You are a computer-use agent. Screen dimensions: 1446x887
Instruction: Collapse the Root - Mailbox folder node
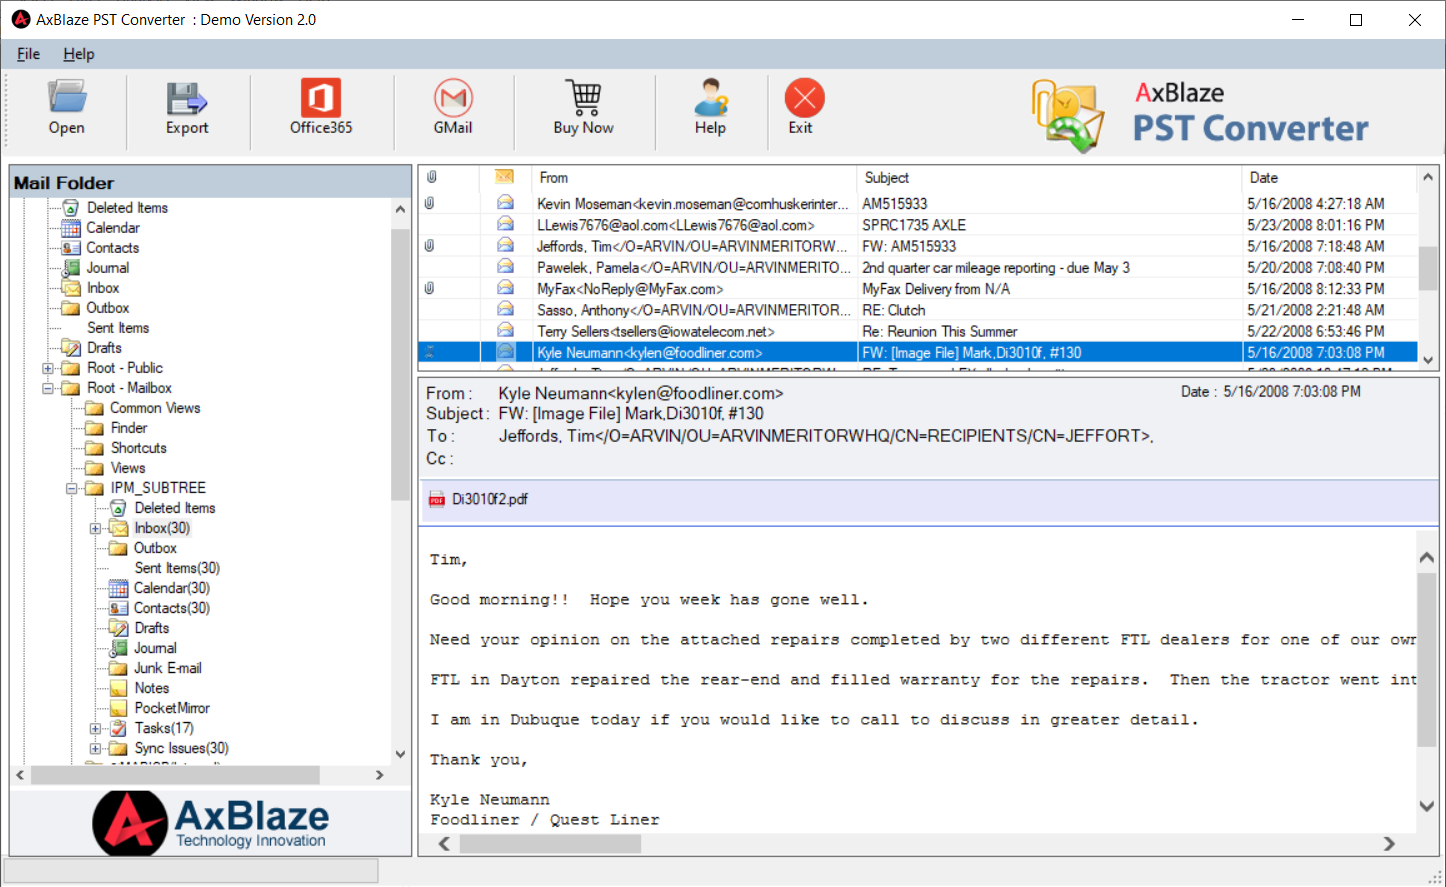coord(48,388)
